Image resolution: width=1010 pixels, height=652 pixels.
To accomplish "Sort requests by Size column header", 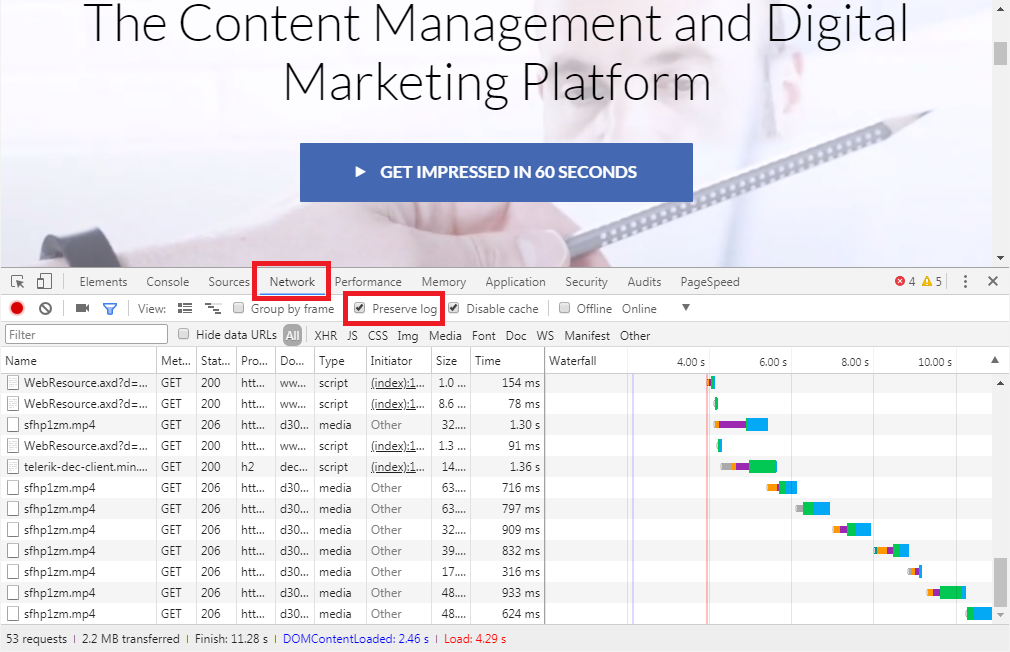I will click(x=450, y=361).
